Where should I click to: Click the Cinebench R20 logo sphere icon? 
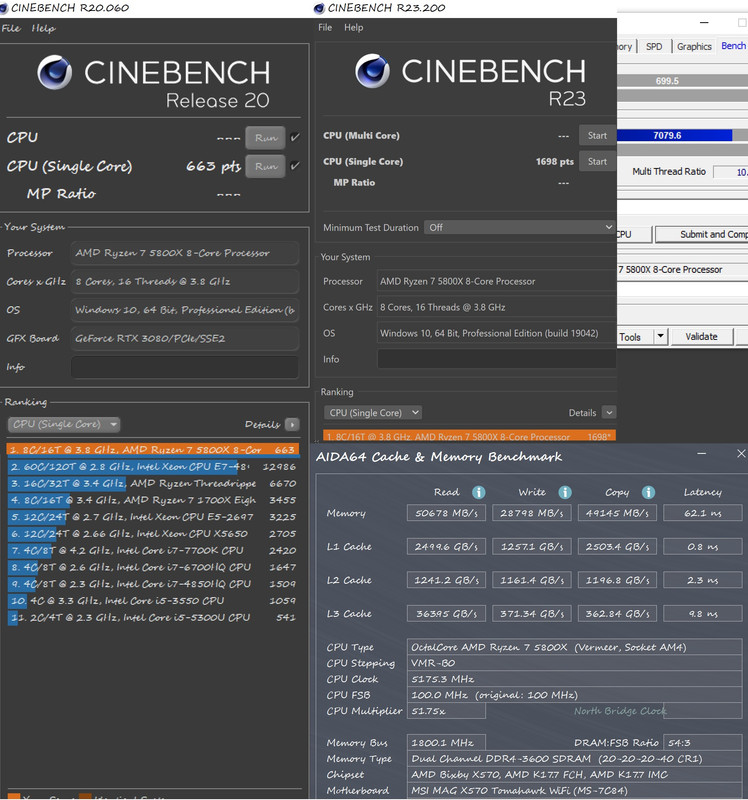coord(55,72)
